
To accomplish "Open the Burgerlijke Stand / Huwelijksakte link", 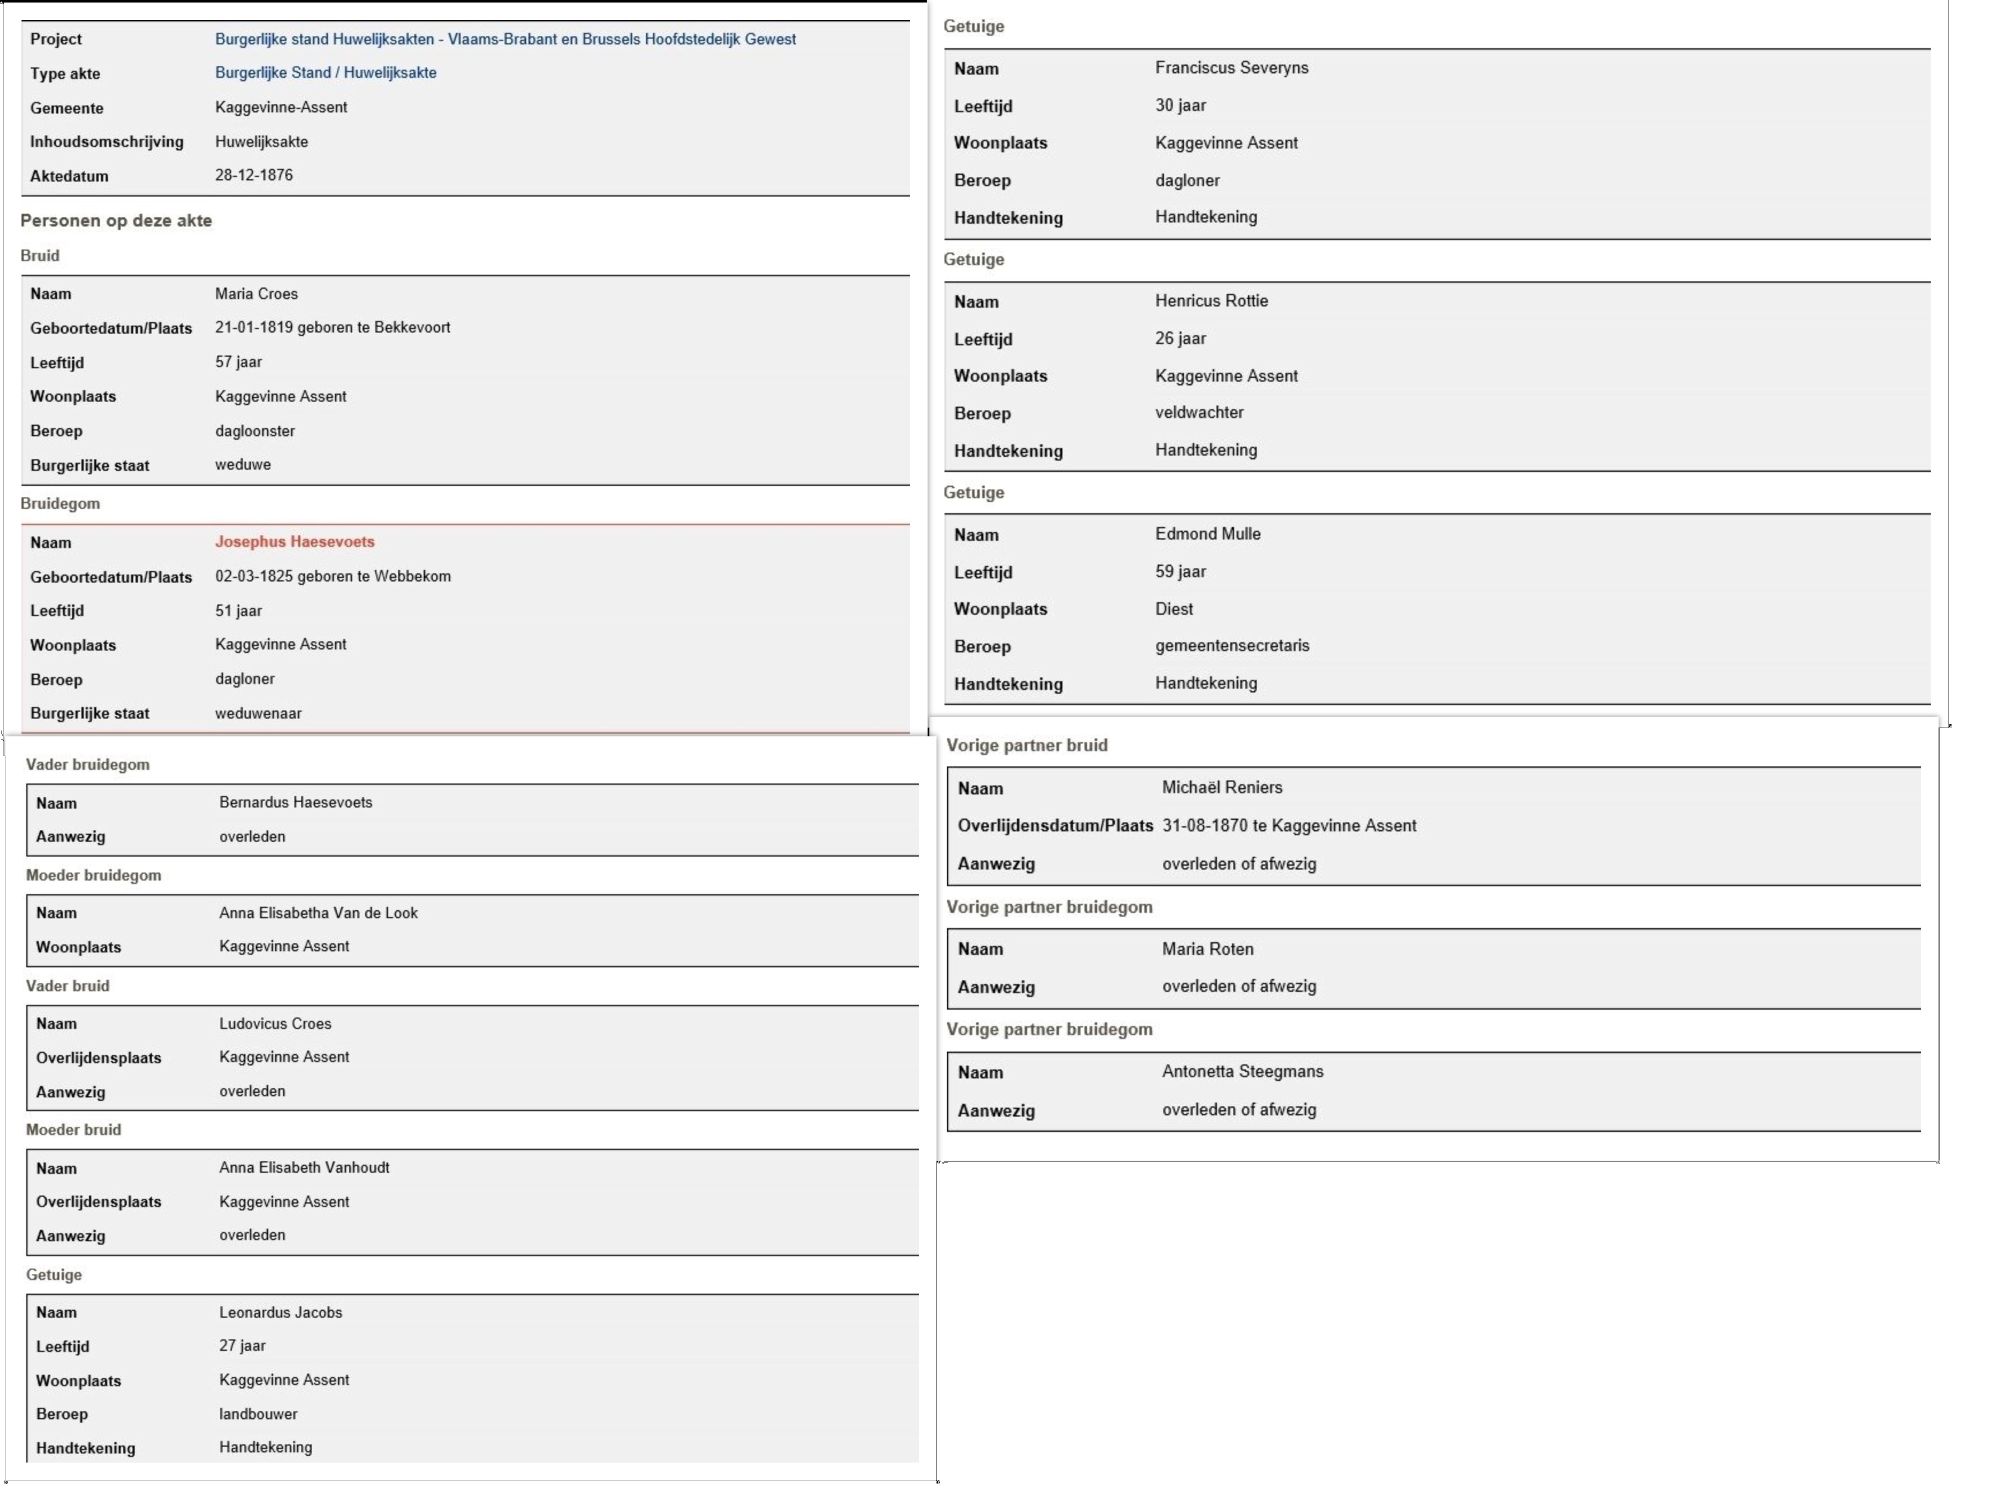I will pos(326,73).
